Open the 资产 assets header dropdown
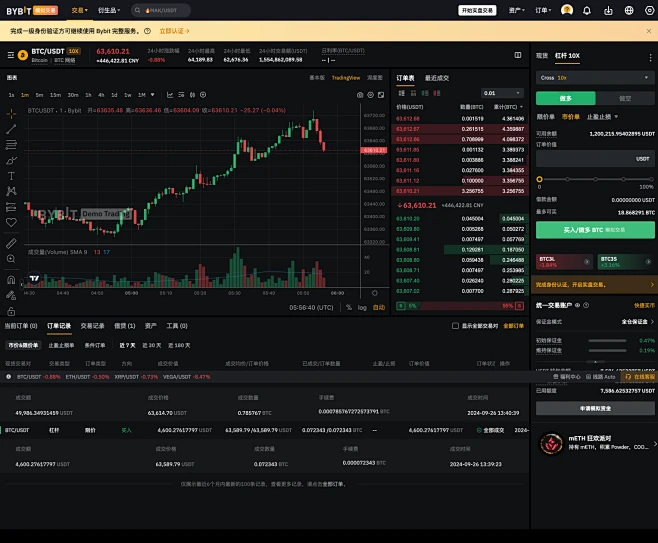Image resolution: width=658 pixels, height=543 pixels. [x=517, y=10]
